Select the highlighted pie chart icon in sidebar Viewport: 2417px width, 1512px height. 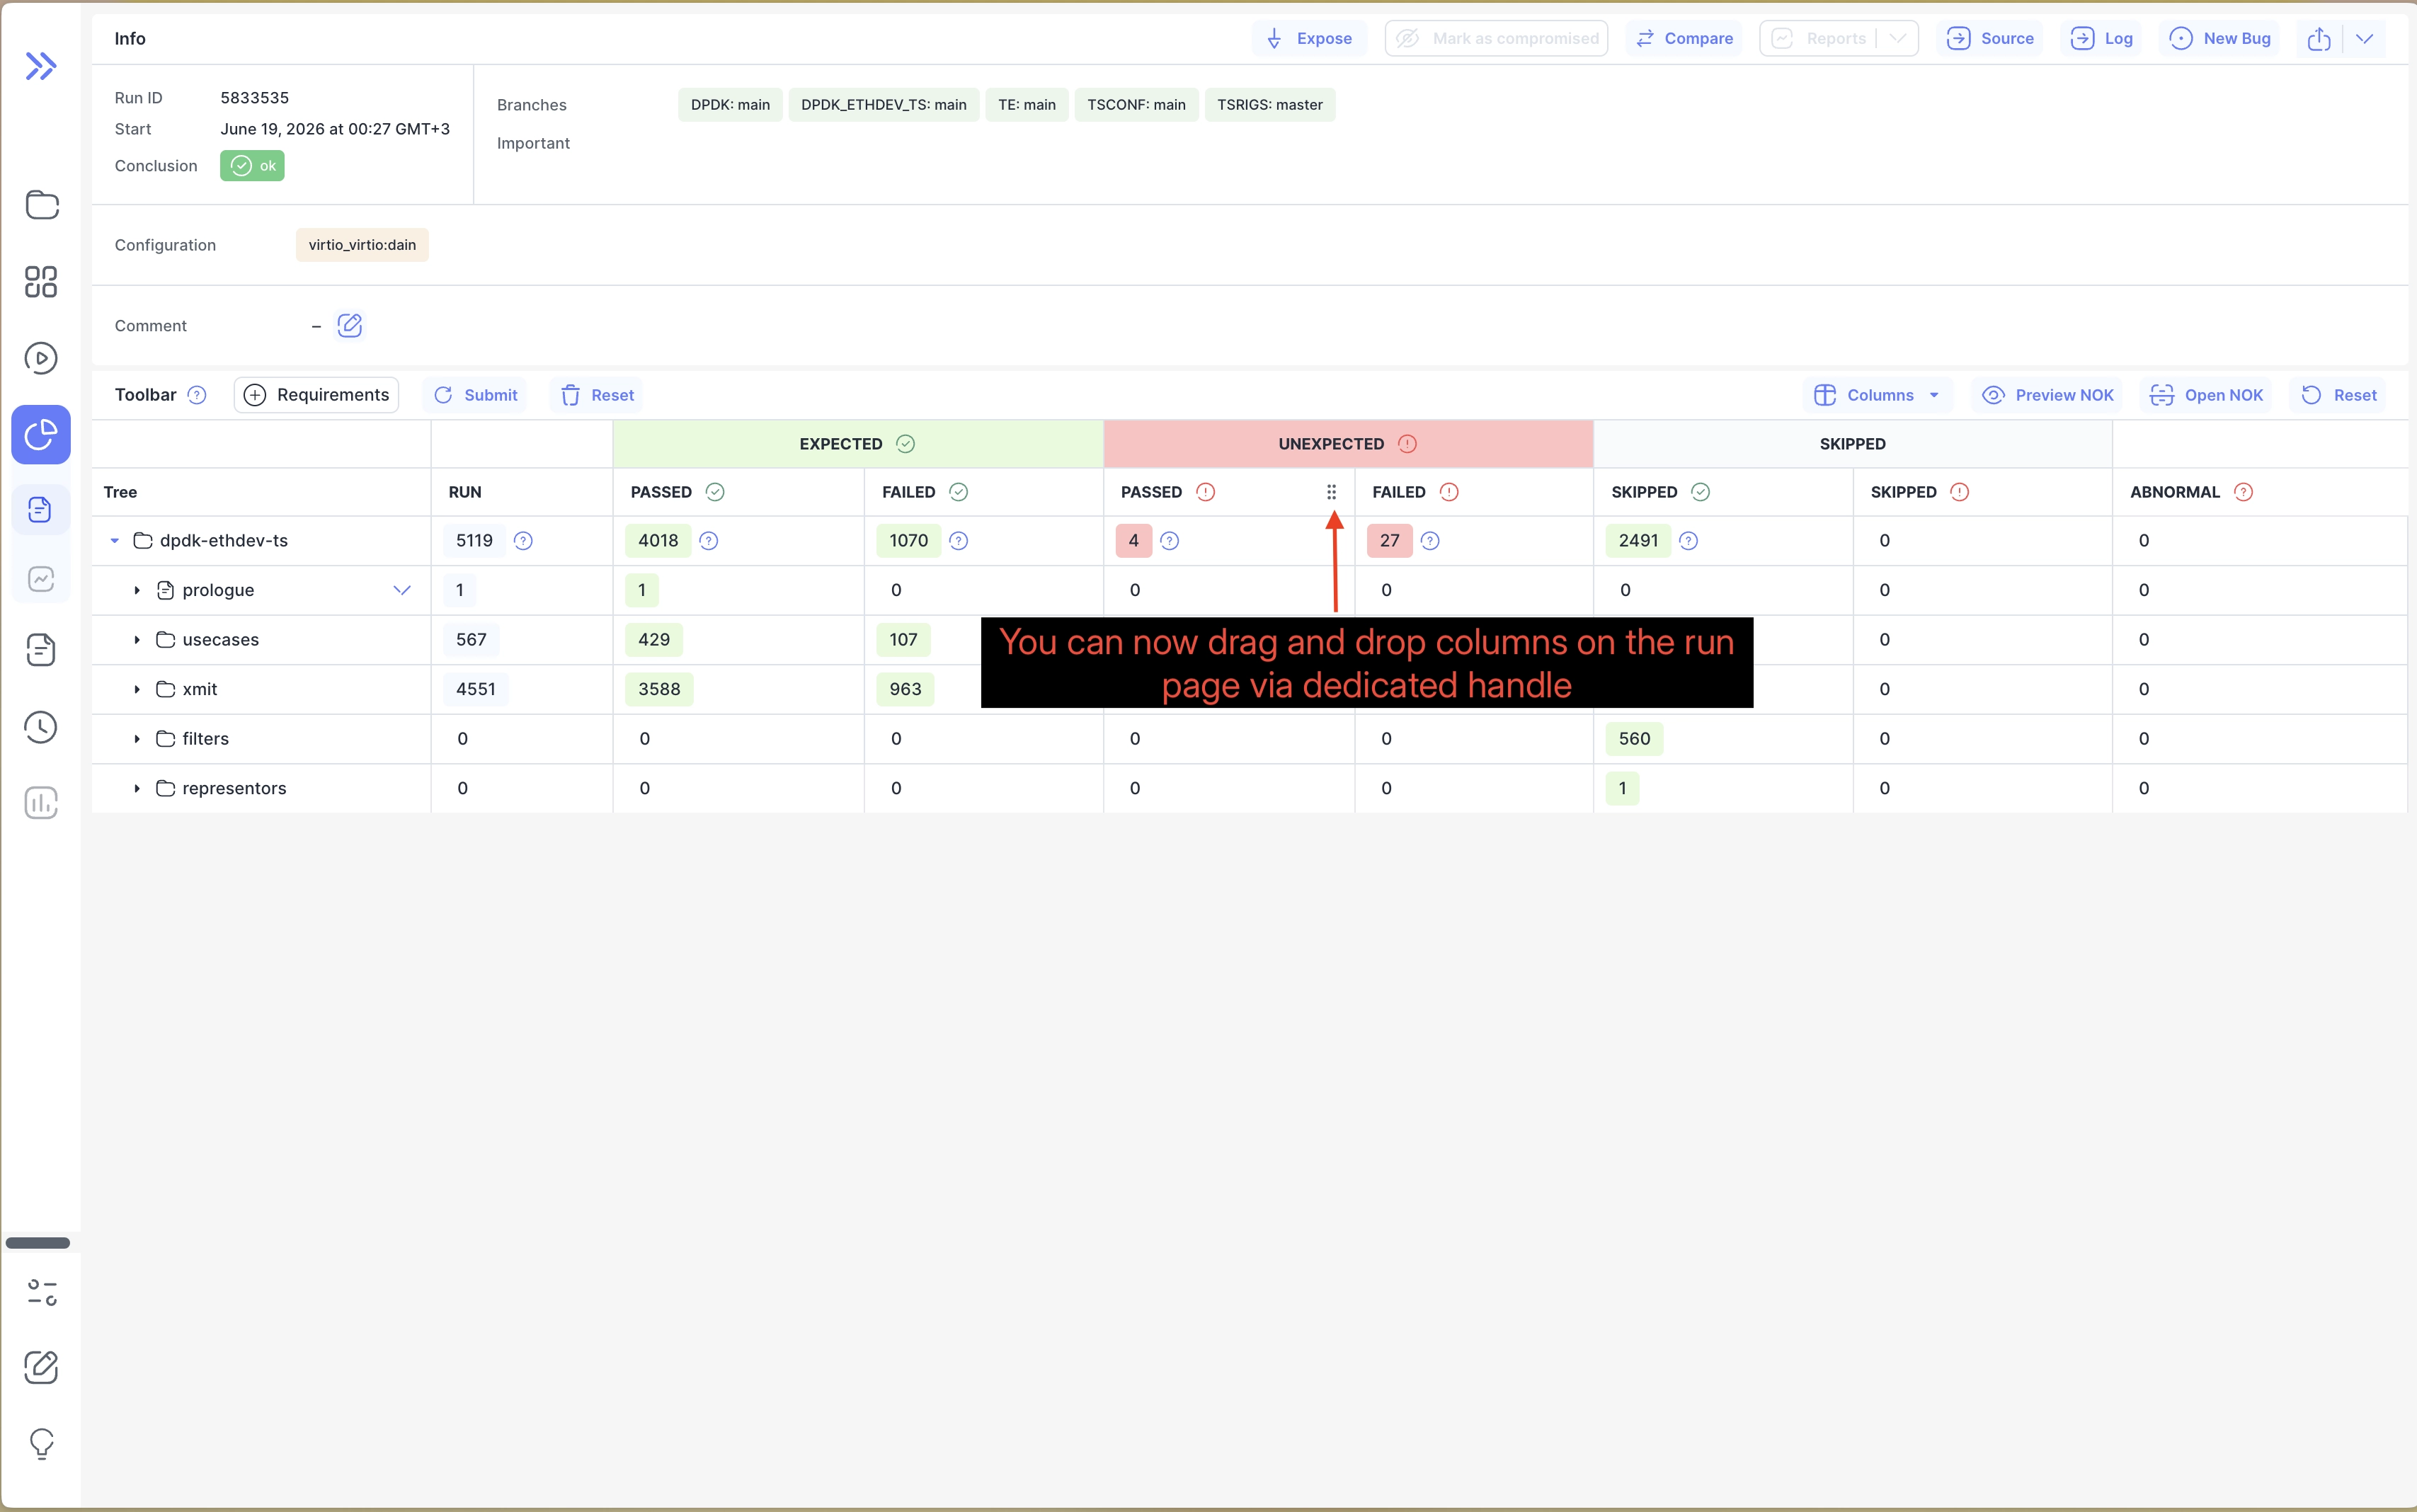(41, 434)
